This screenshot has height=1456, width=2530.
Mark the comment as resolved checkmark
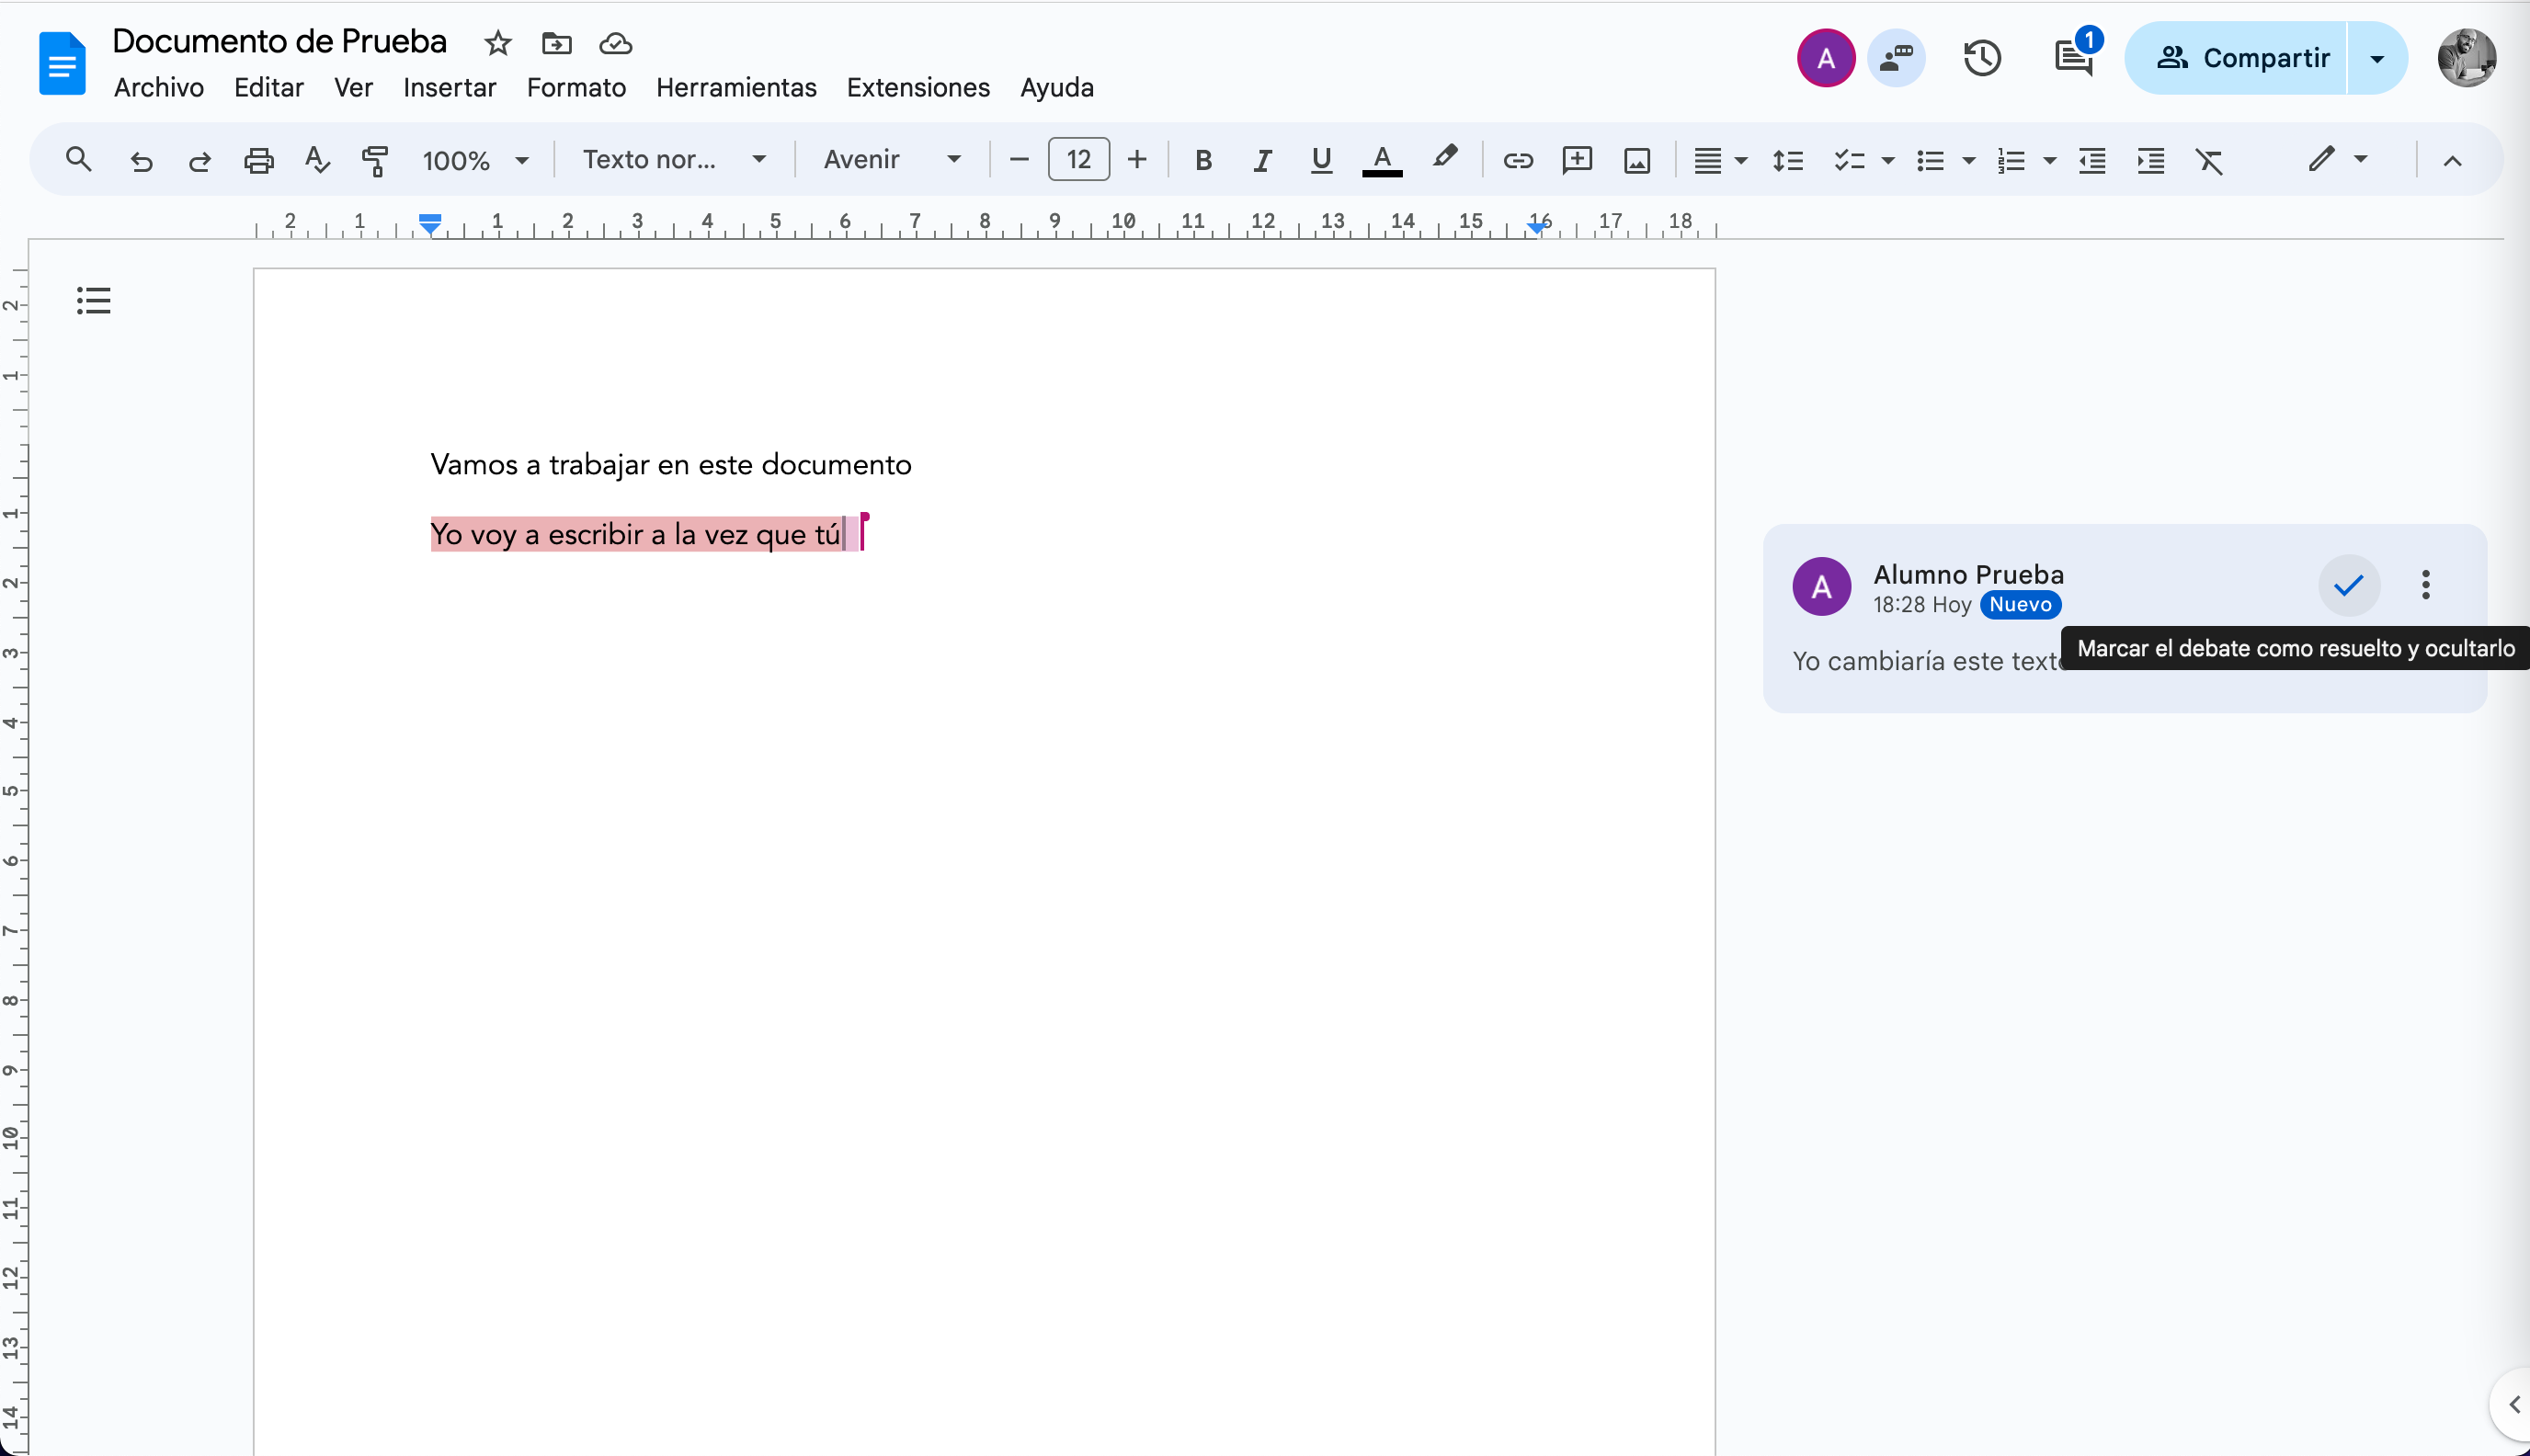coord(2348,585)
